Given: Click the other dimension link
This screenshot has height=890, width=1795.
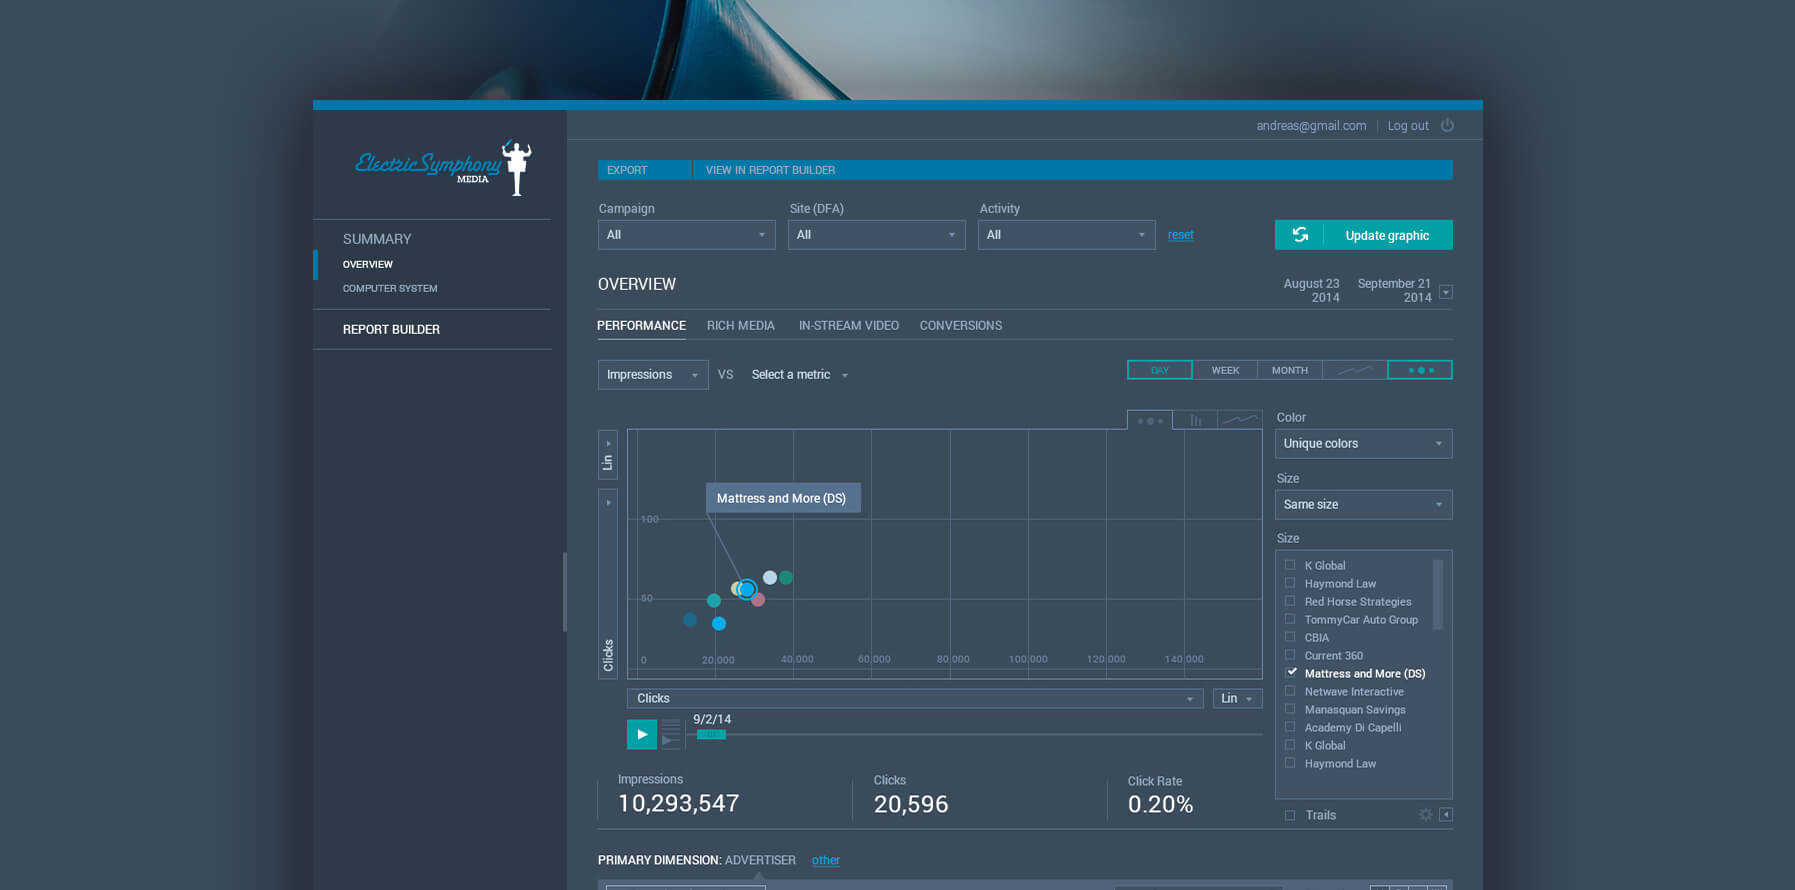Looking at the screenshot, I should tap(826, 860).
